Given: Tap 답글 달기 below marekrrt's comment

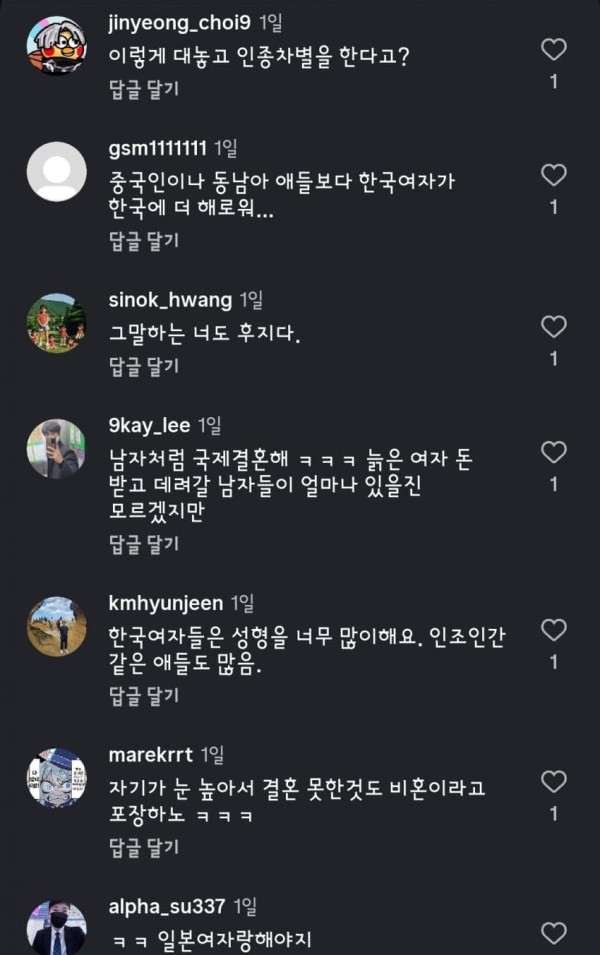Looking at the screenshot, I should coord(144,847).
